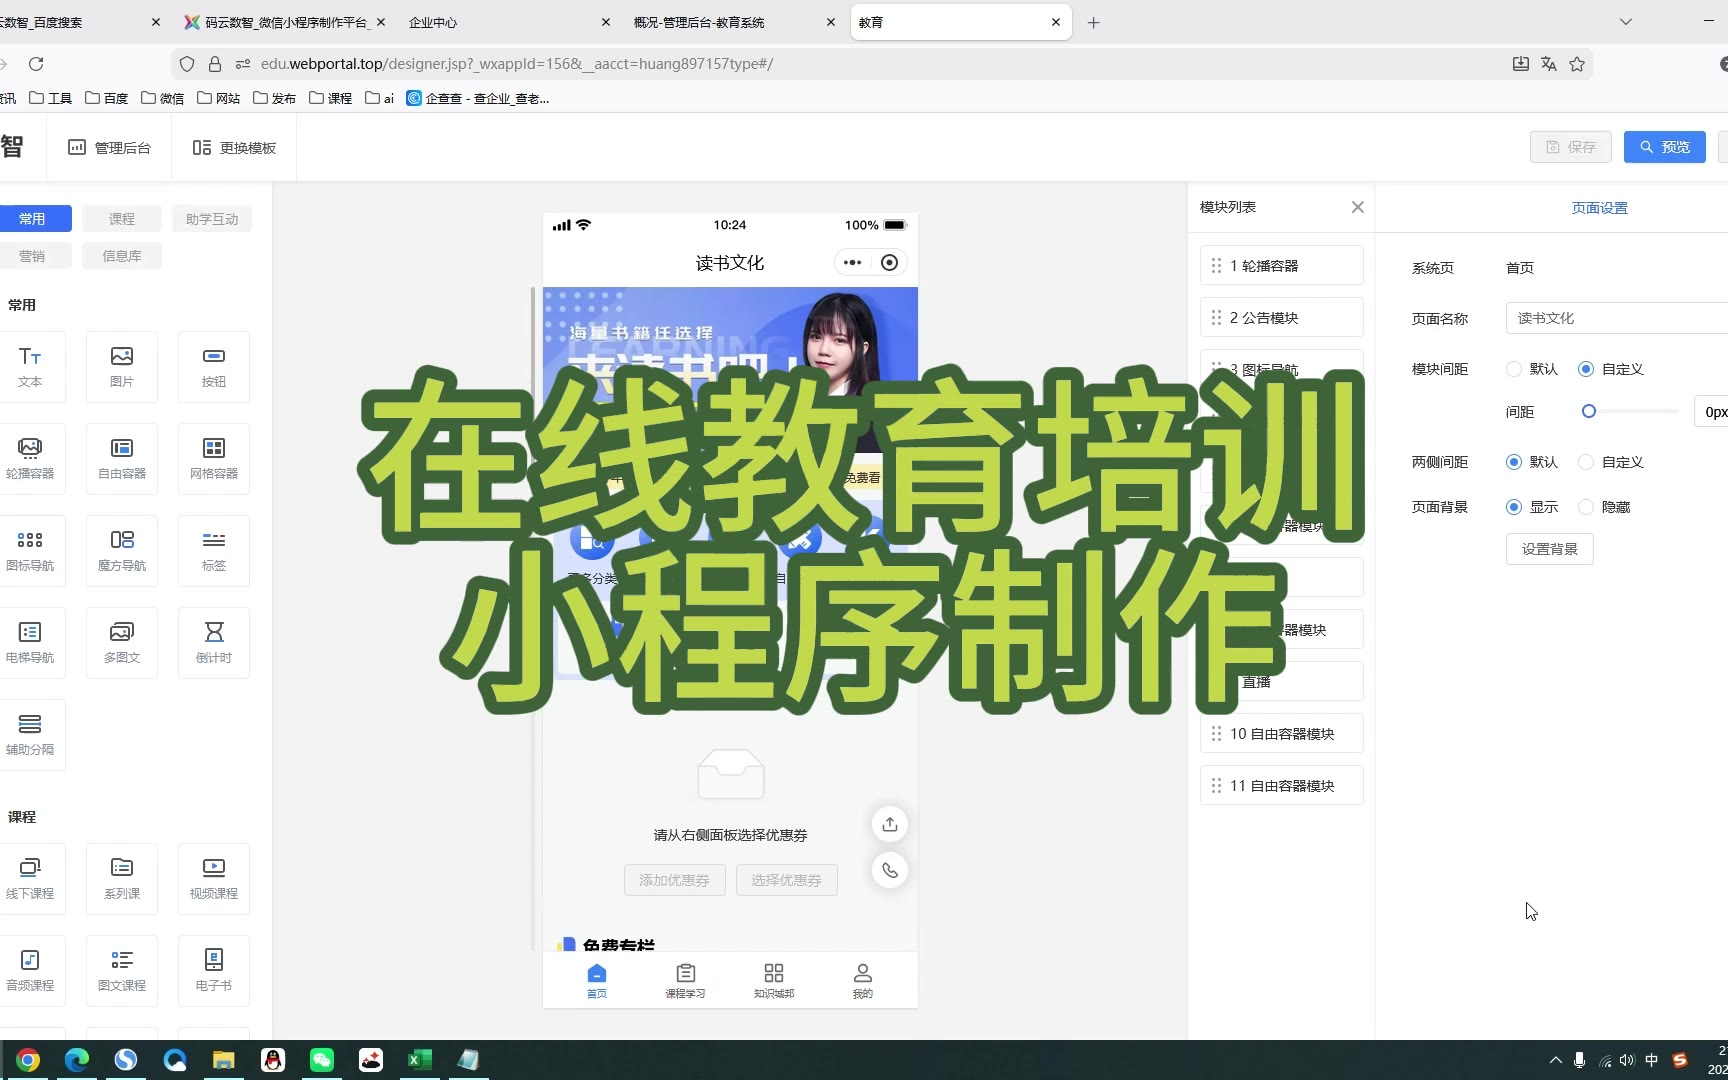Click the 预览 preview button
Viewport: 1728px width, 1080px height.
pos(1664,147)
